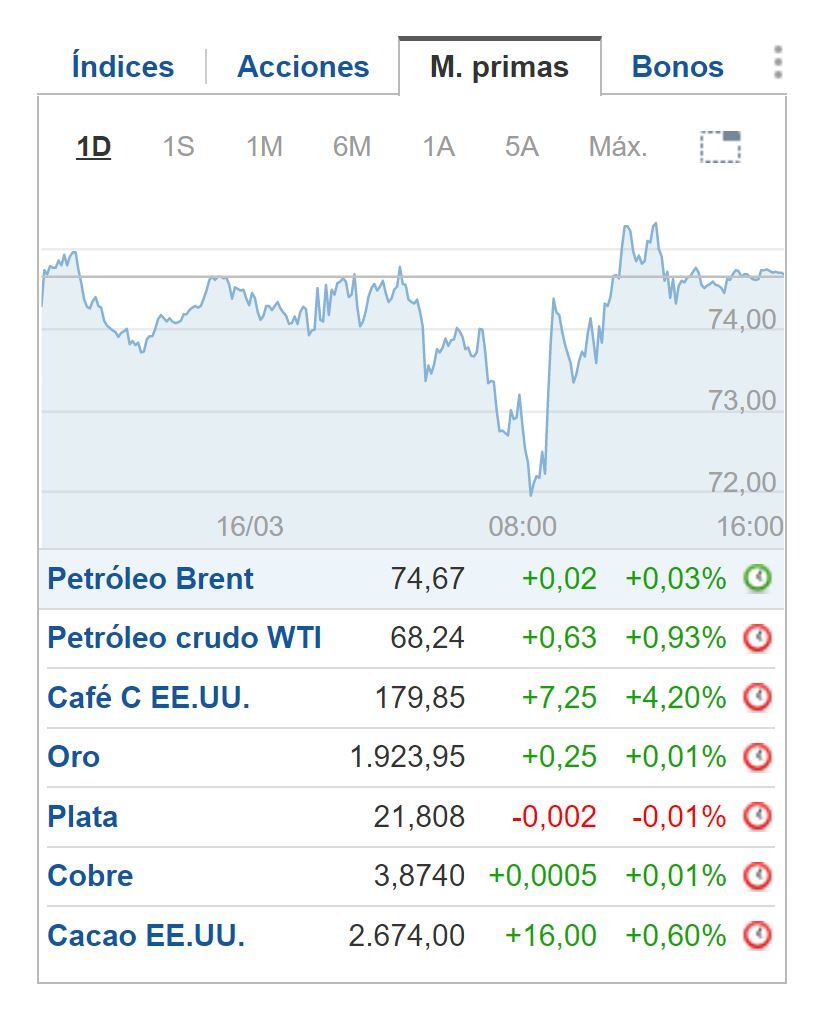Select the 6M chart period
Image resolution: width=818 pixels, height=1017 pixels.
(351, 146)
